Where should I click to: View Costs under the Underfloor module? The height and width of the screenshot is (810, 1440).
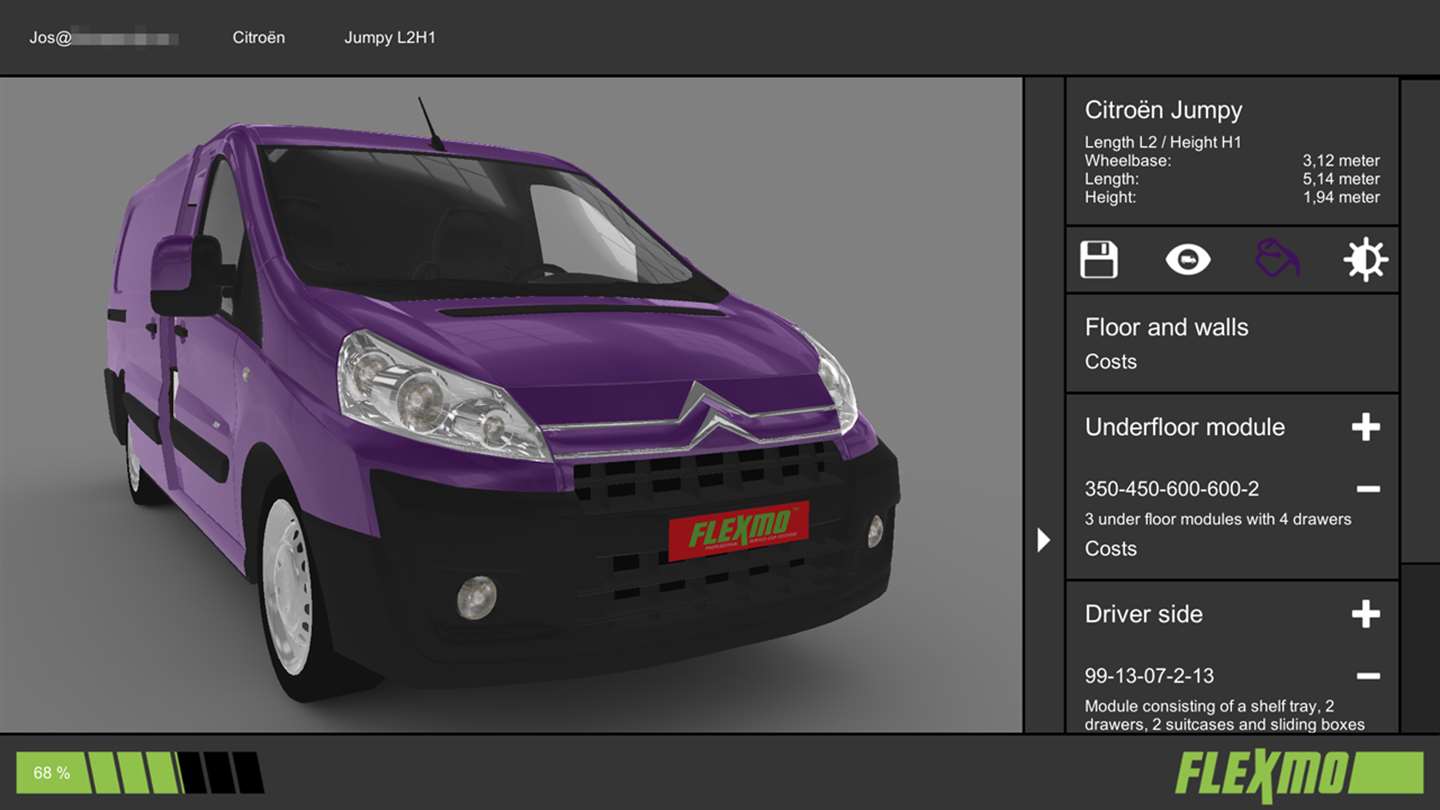(1111, 549)
